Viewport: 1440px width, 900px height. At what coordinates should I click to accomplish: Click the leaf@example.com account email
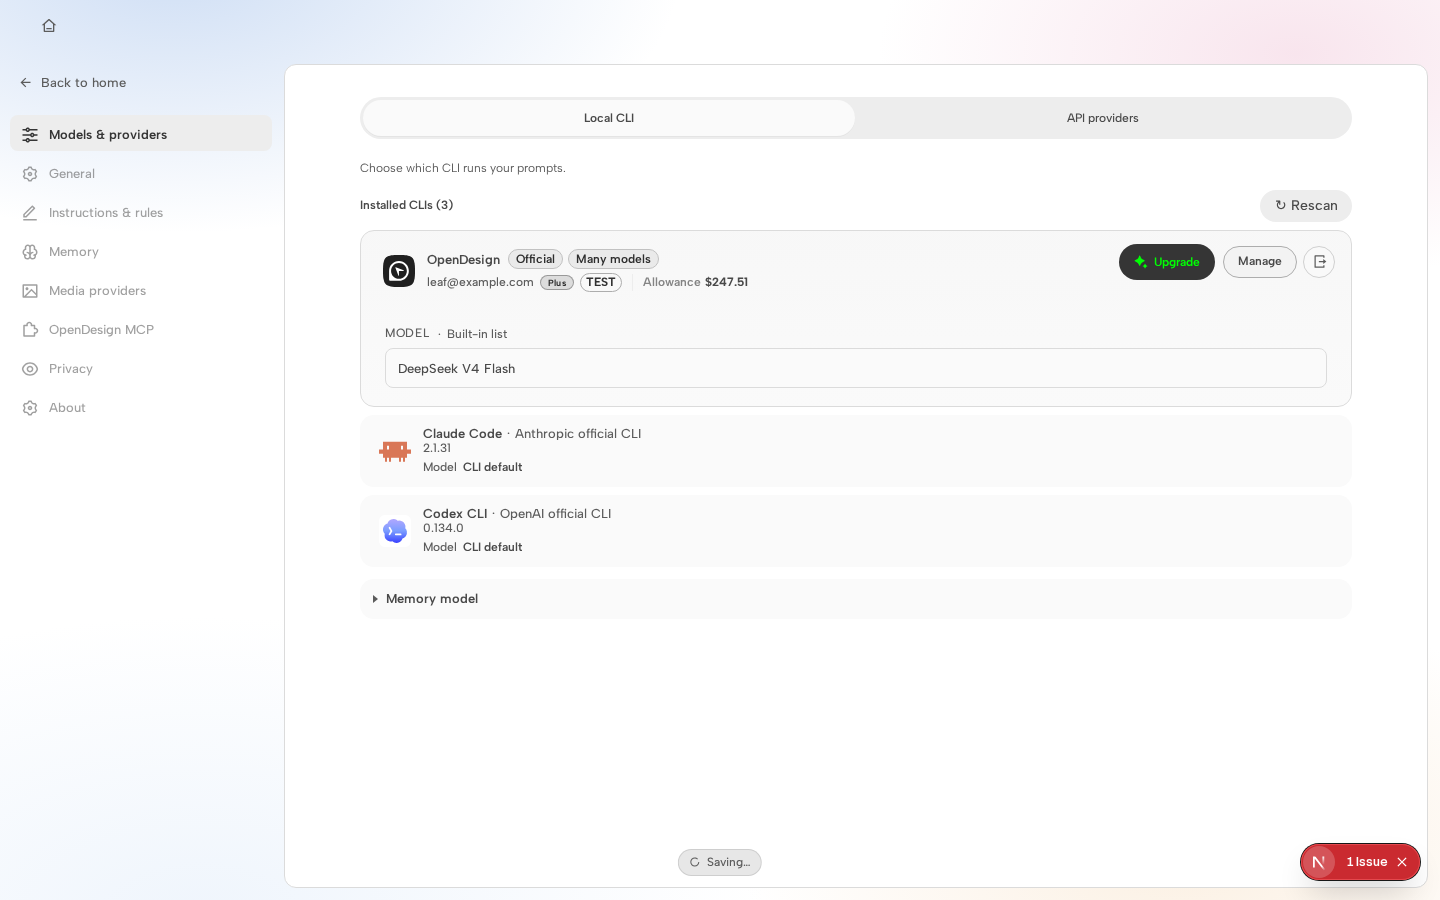click(x=480, y=282)
